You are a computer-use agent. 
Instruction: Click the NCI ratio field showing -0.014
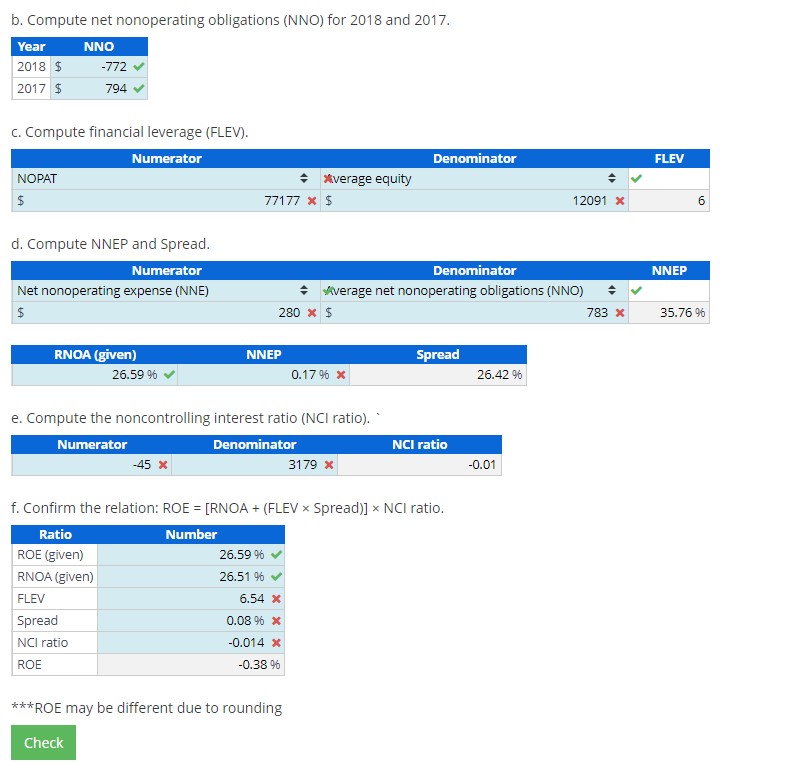(191, 642)
